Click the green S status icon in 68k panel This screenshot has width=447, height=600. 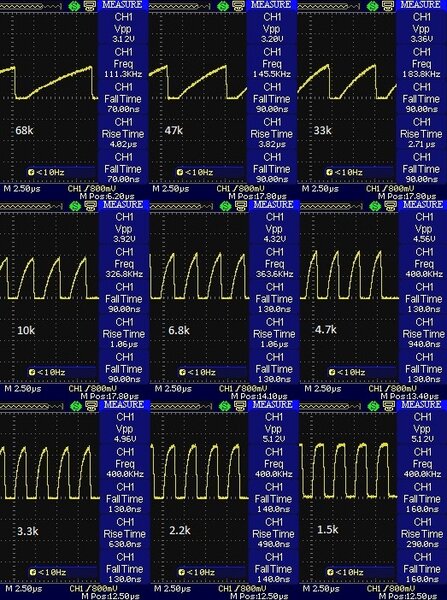(74, 6)
